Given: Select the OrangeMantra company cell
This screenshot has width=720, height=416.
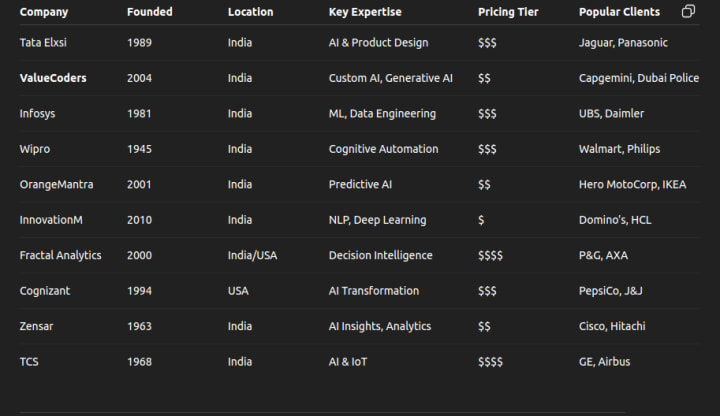Looking at the screenshot, I should coord(56,185).
